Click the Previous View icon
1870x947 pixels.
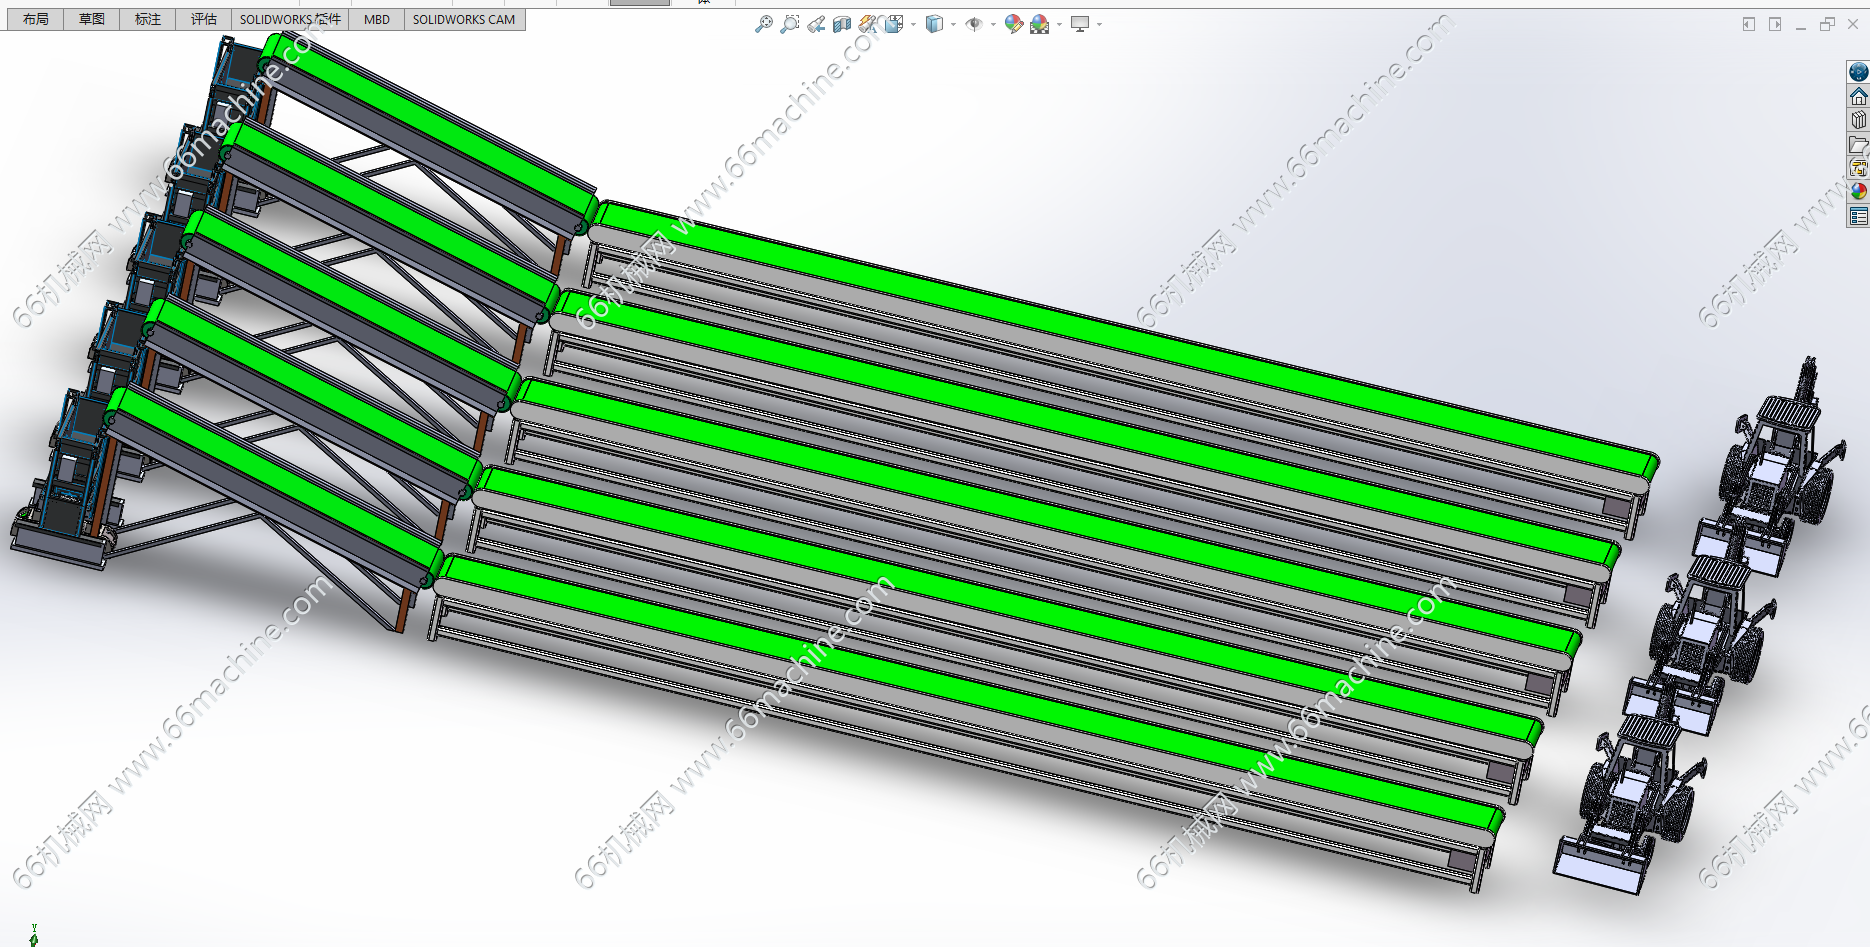pyautogui.click(x=816, y=24)
